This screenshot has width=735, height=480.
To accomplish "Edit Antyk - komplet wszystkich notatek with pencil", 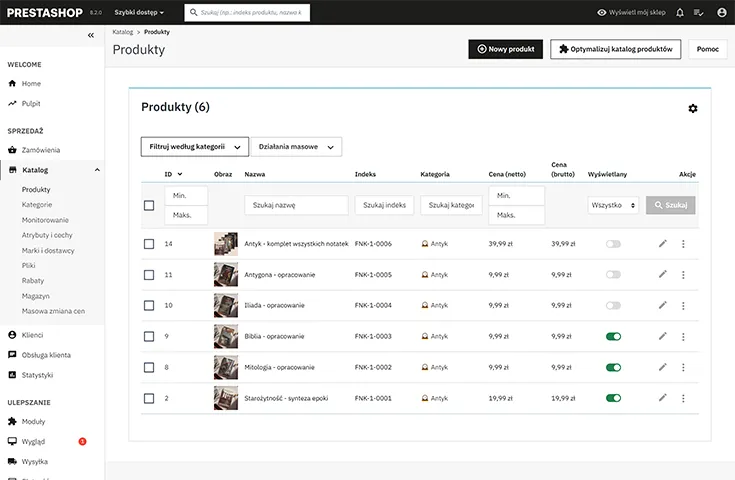I will pos(662,243).
